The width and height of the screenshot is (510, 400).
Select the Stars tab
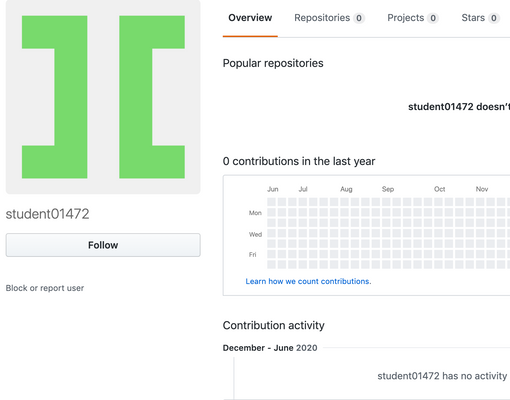pyautogui.click(x=480, y=18)
